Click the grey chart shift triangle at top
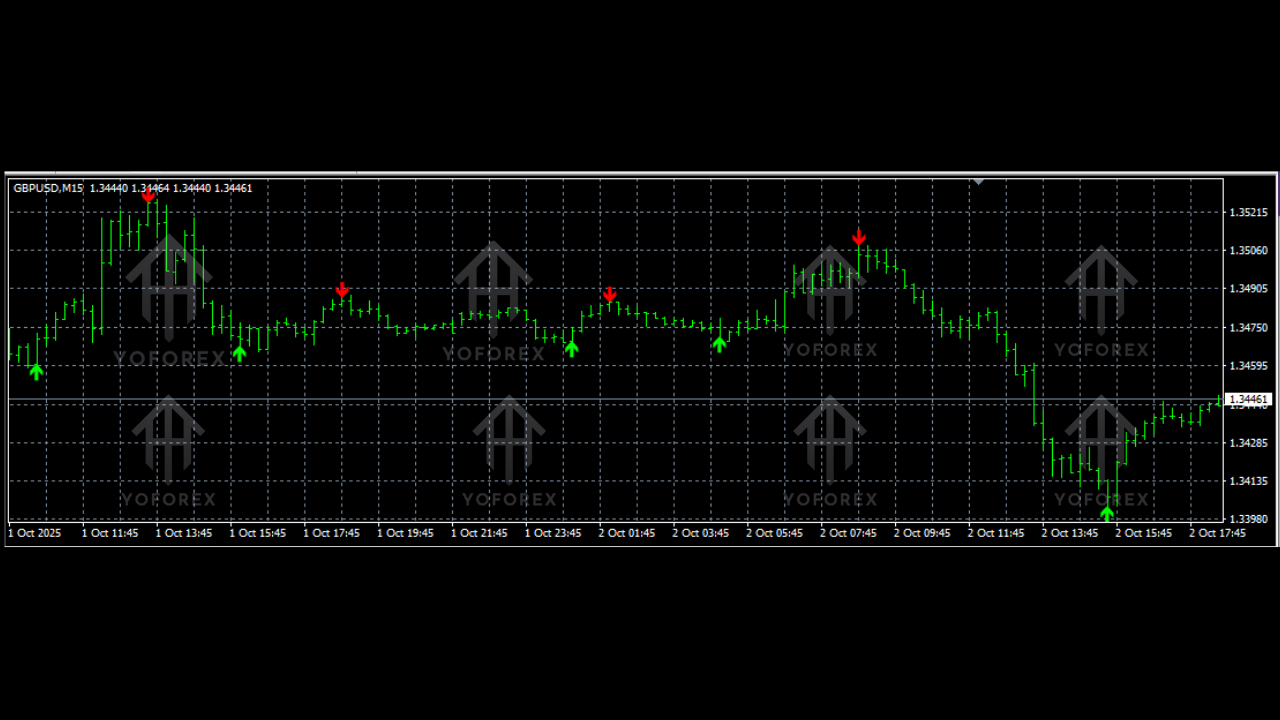 point(978,182)
